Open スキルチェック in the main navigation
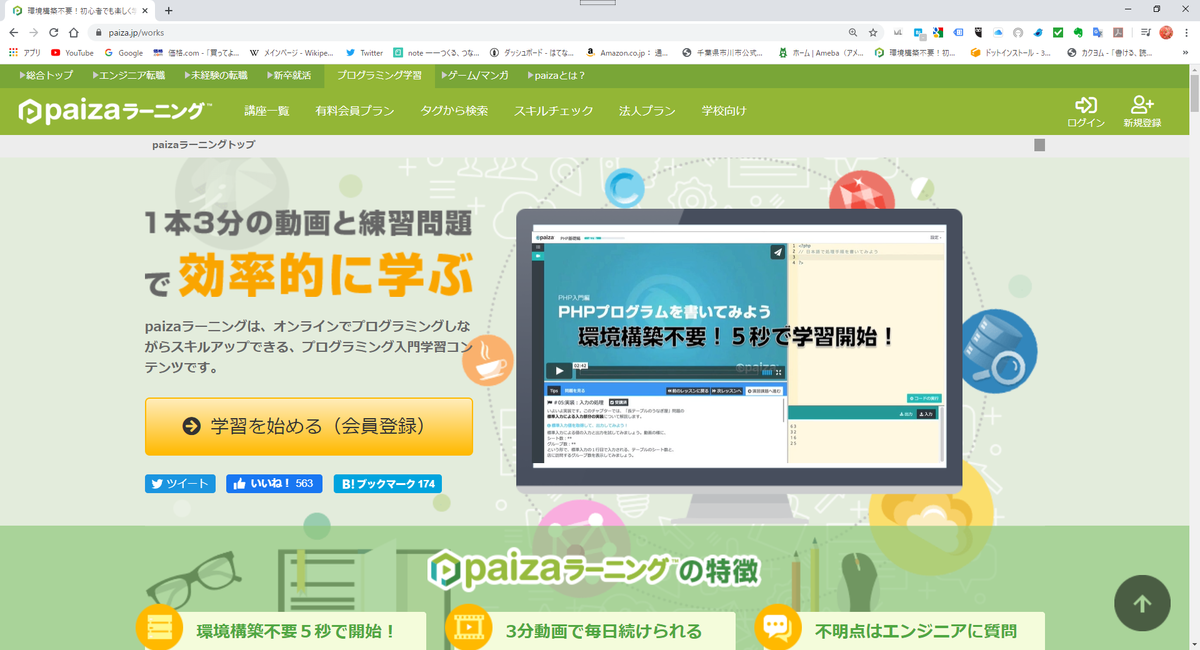The image size is (1200, 650). coord(553,111)
